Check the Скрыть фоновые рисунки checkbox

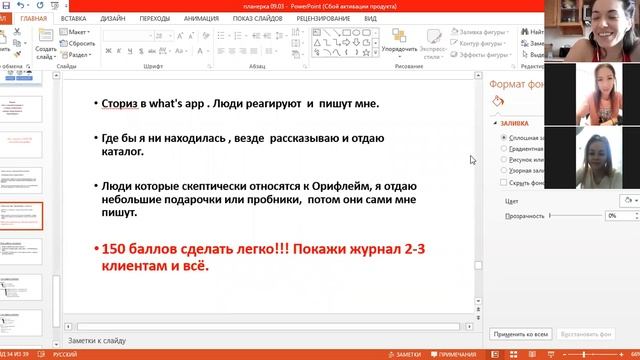tap(504, 182)
